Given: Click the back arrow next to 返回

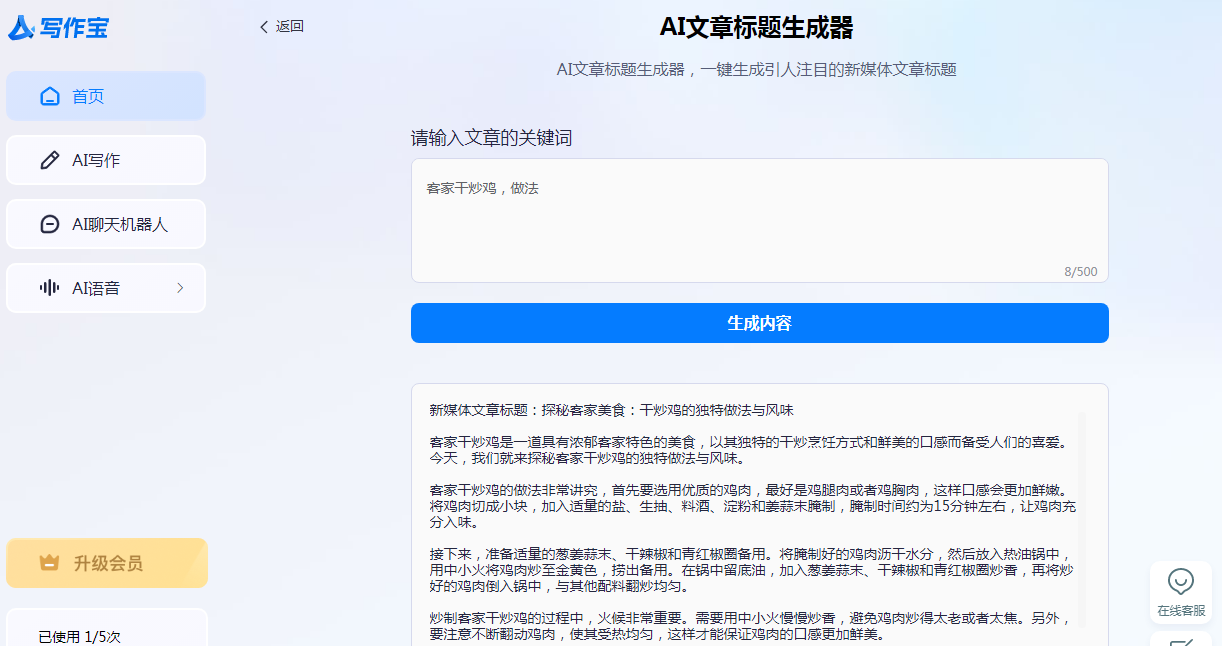Looking at the screenshot, I should tap(264, 27).
